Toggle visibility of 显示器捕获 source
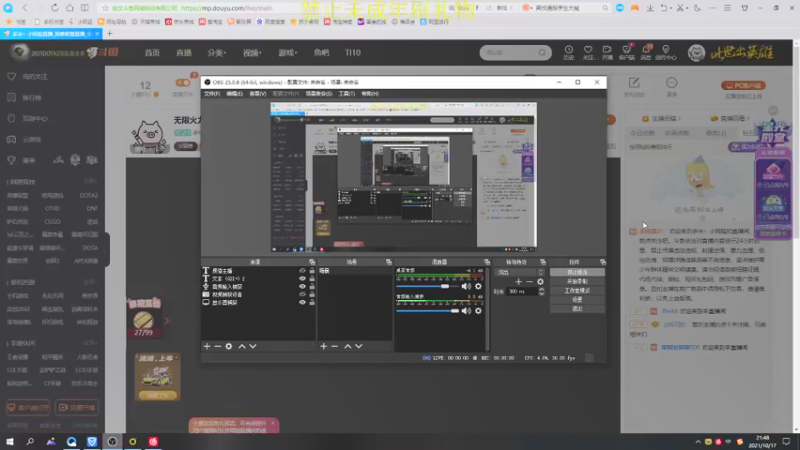The width and height of the screenshot is (800, 450). pyautogui.click(x=302, y=303)
